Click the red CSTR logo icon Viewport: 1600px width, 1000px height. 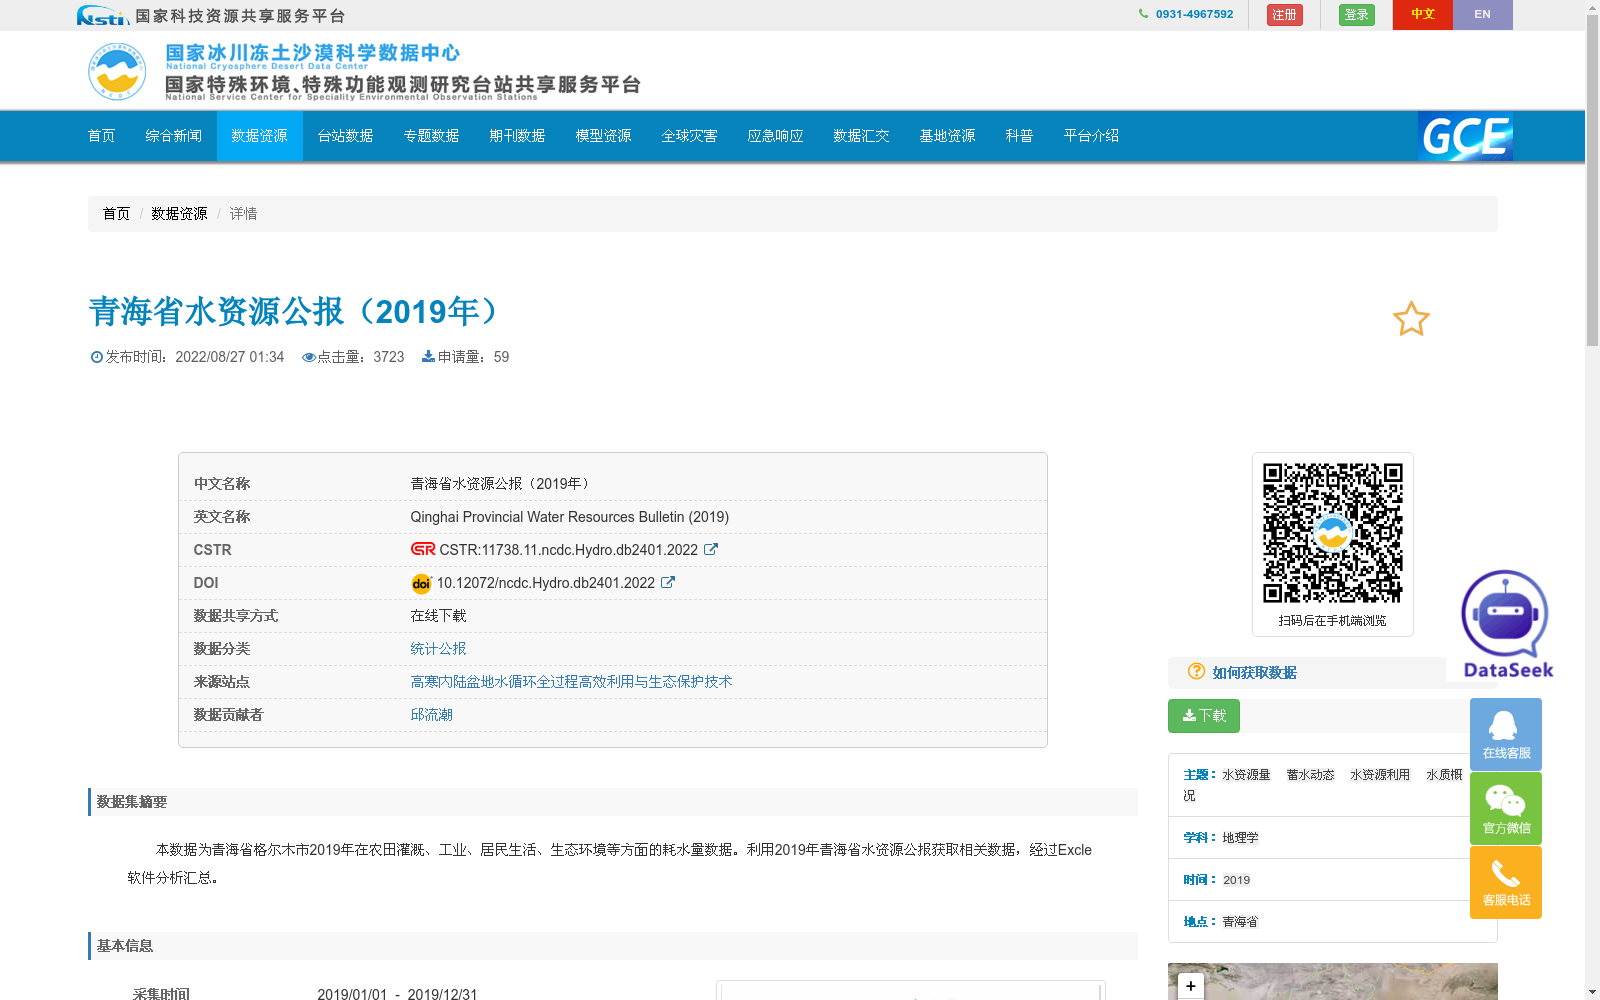(423, 549)
